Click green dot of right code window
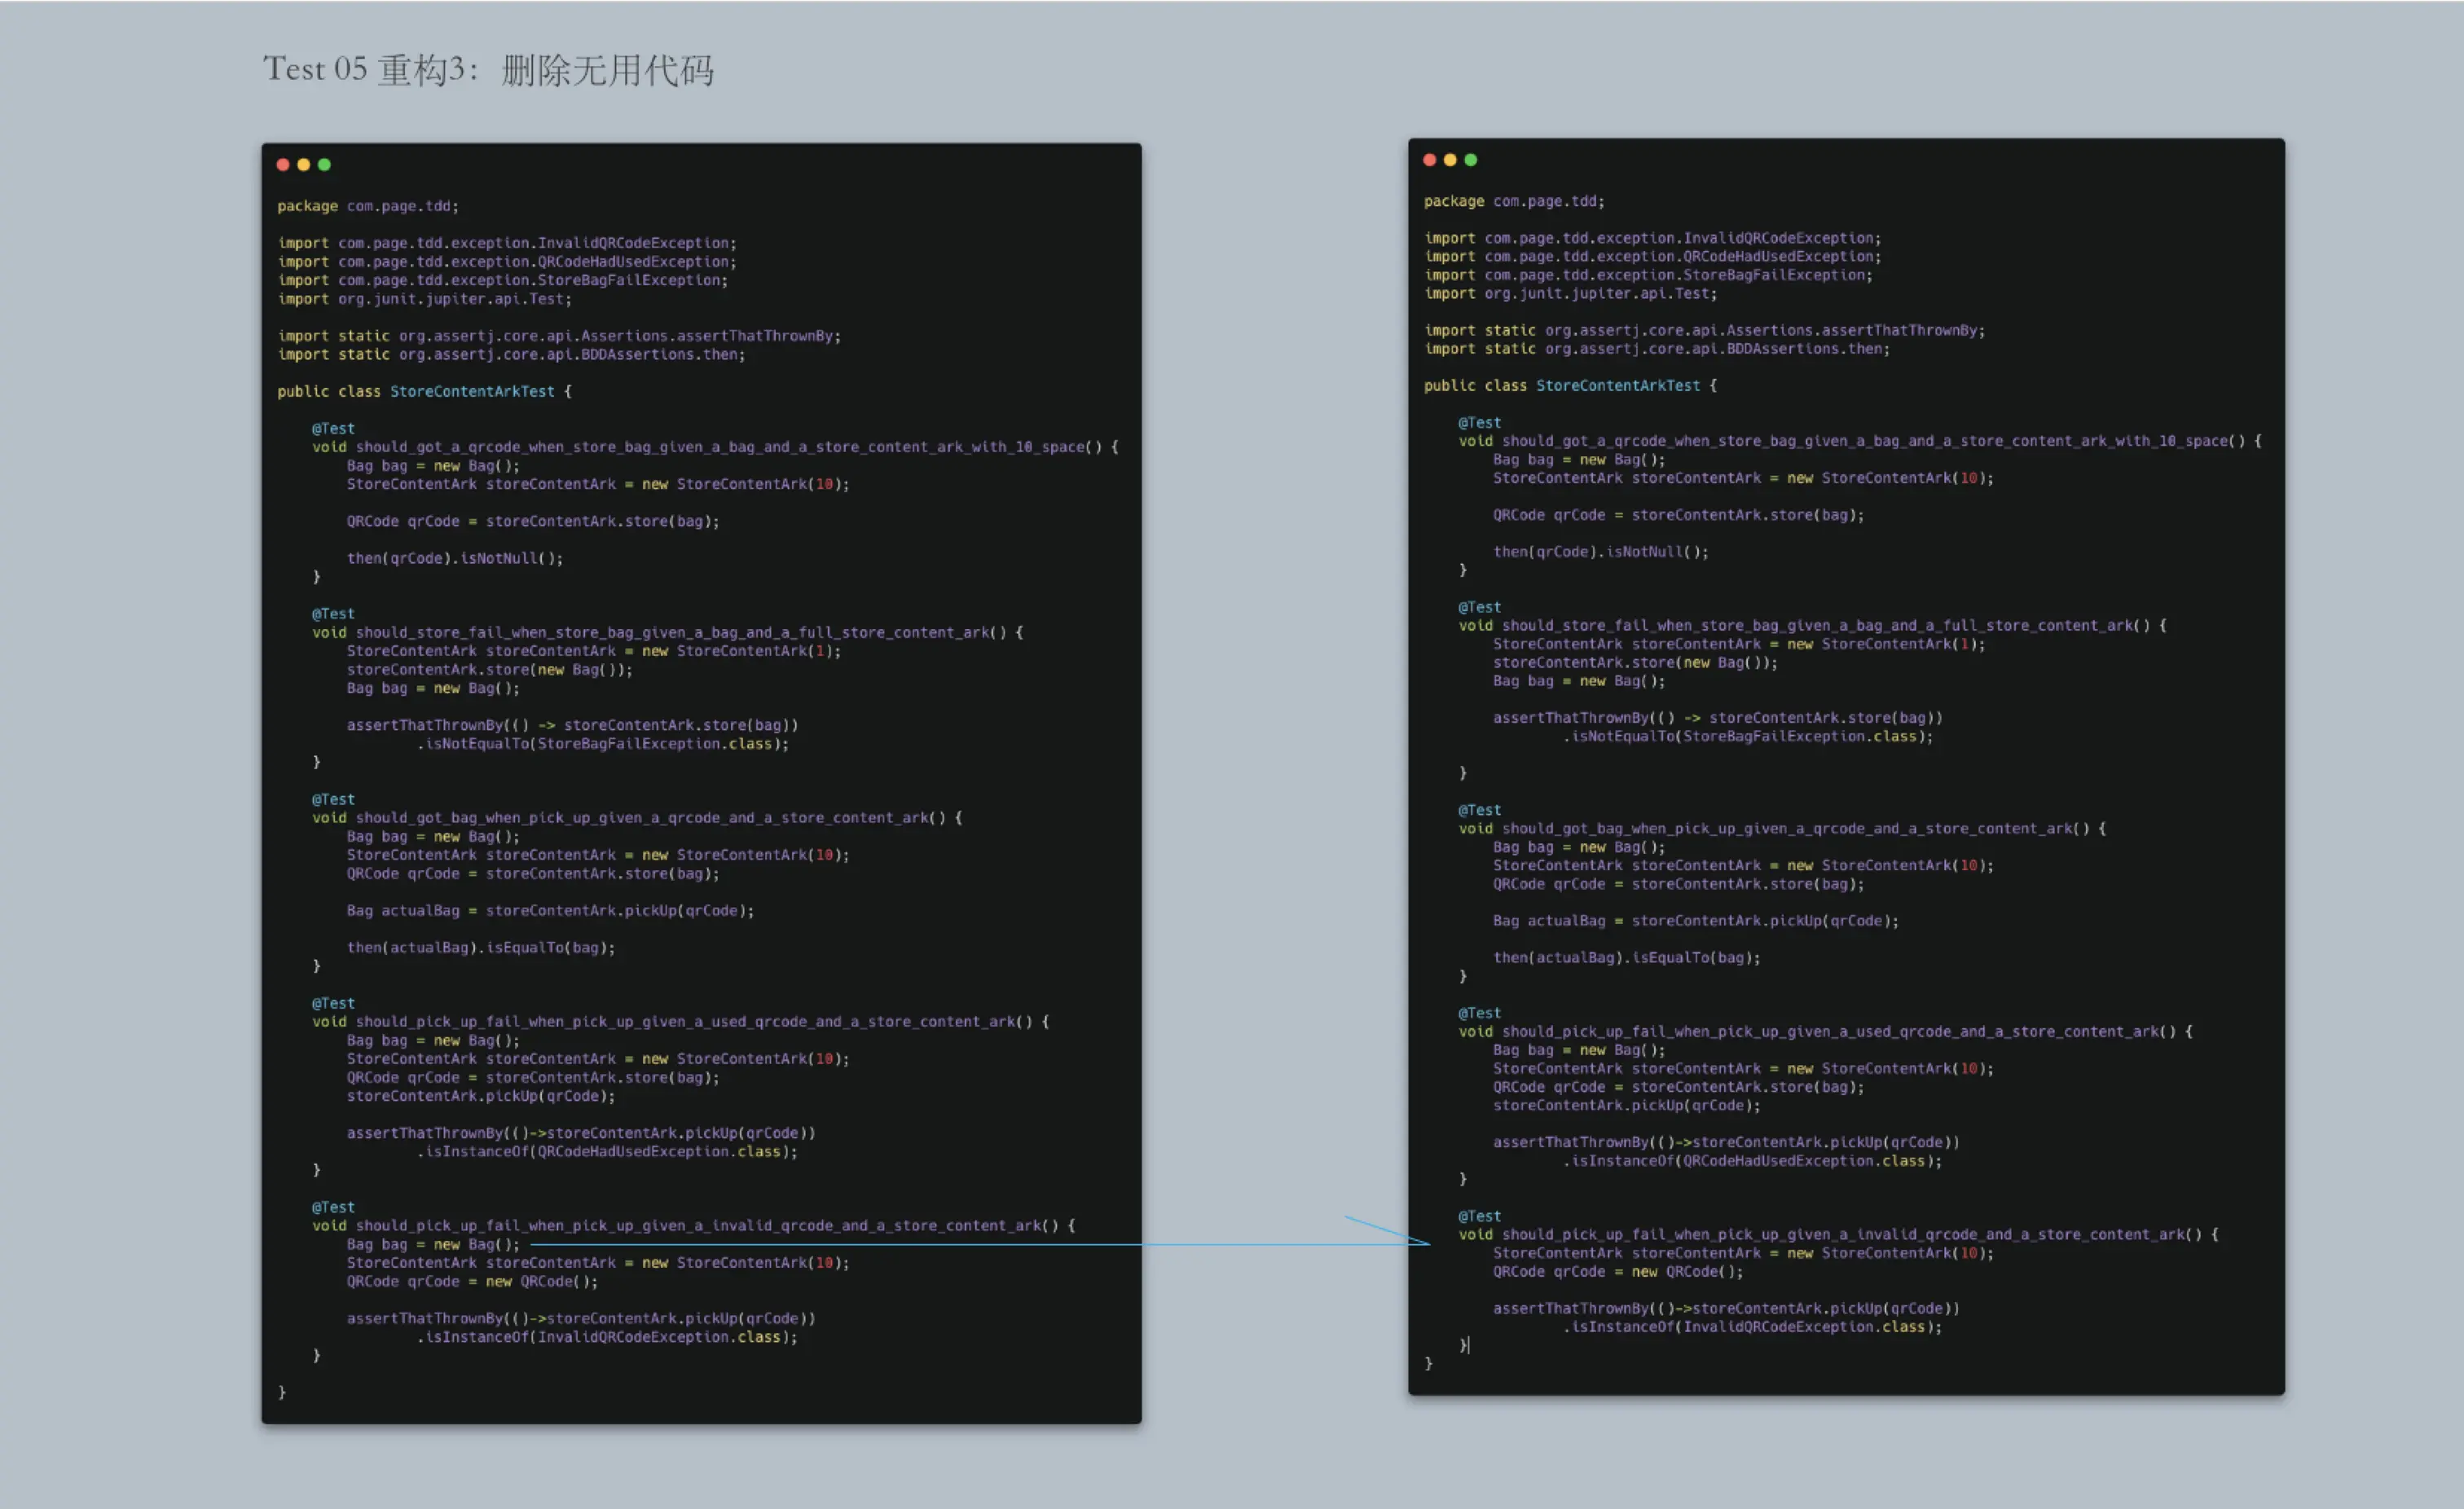 [x=1470, y=160]
